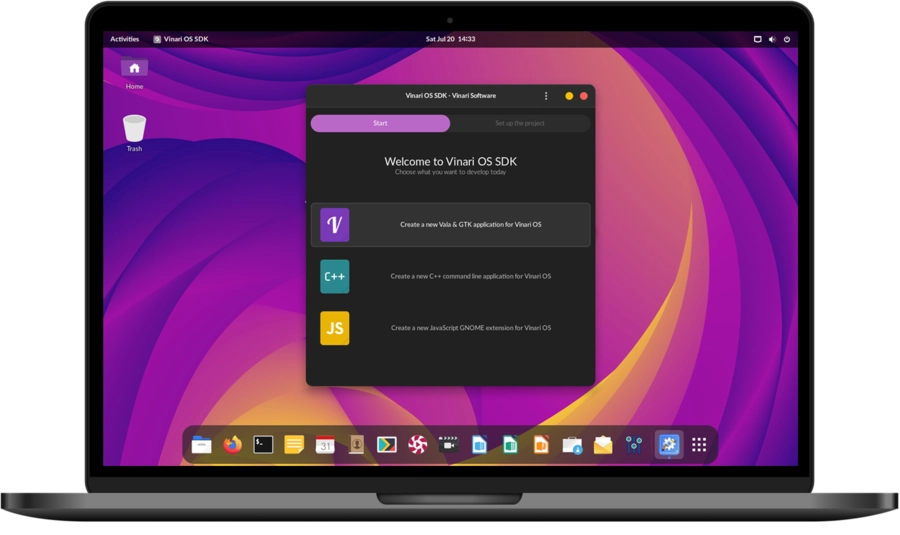
Task: Open the Calendar app in the dock
Action: coord(325,444)
